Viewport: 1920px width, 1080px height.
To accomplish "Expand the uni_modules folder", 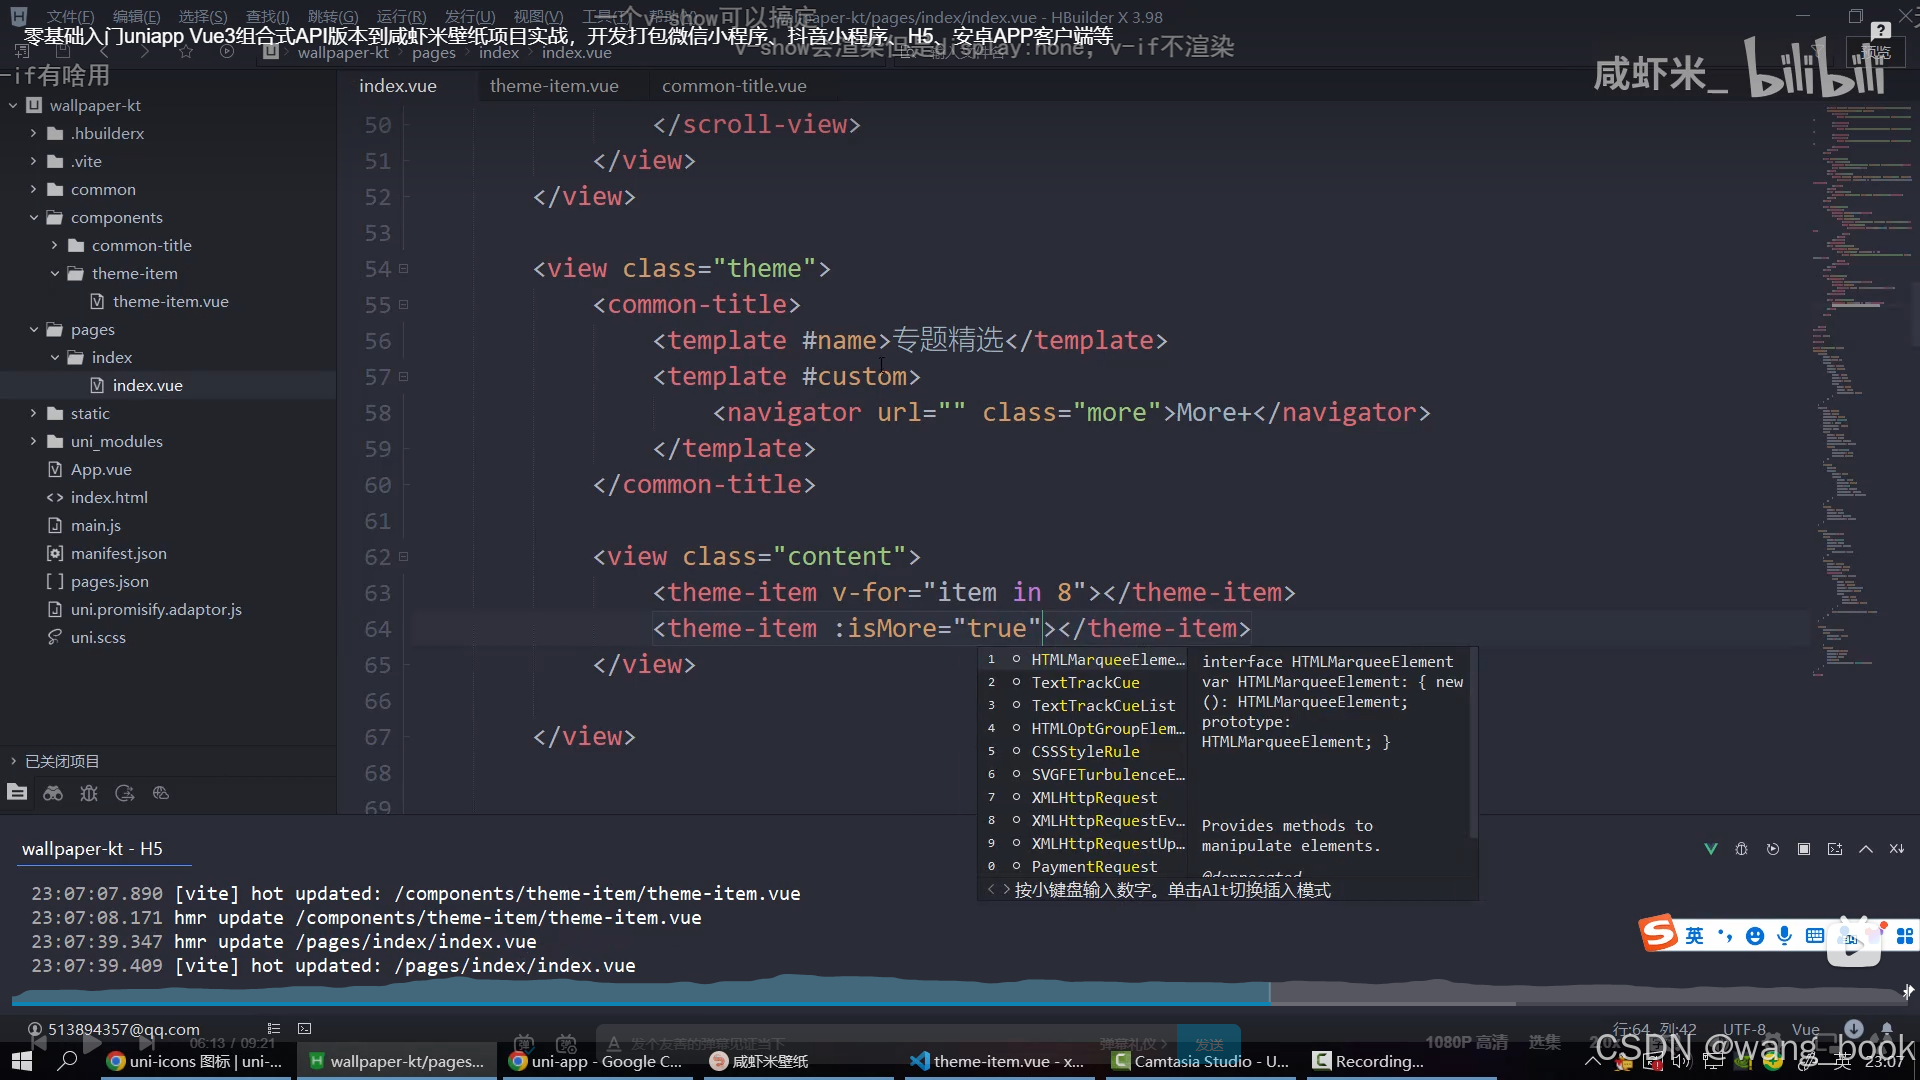I will tap(33, 441).
